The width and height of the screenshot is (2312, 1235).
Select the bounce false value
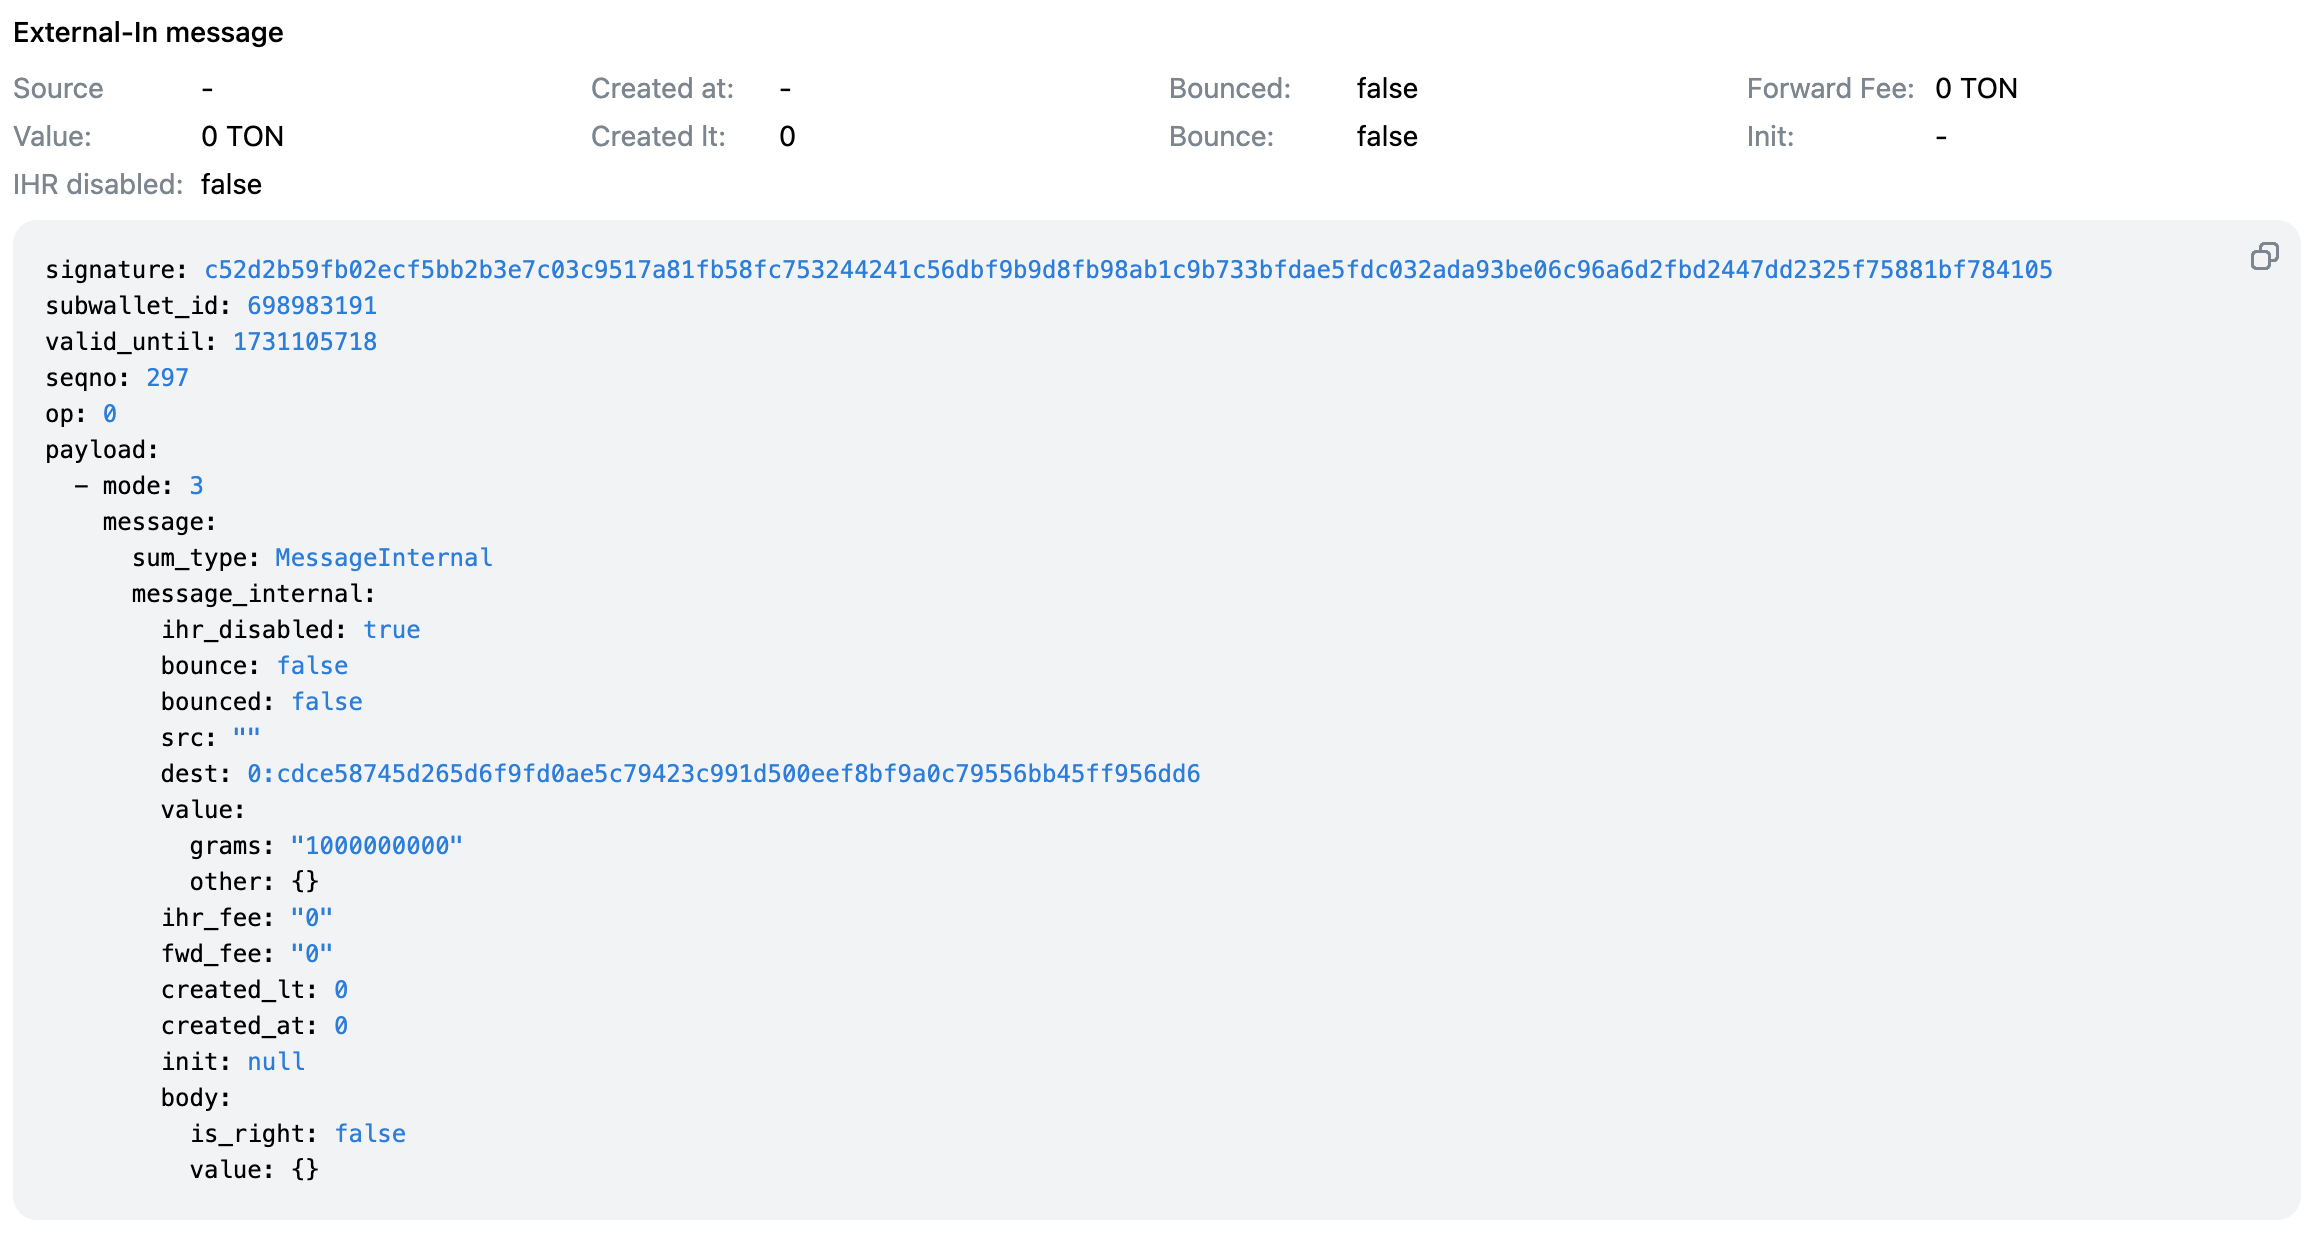tap(312, 665)
